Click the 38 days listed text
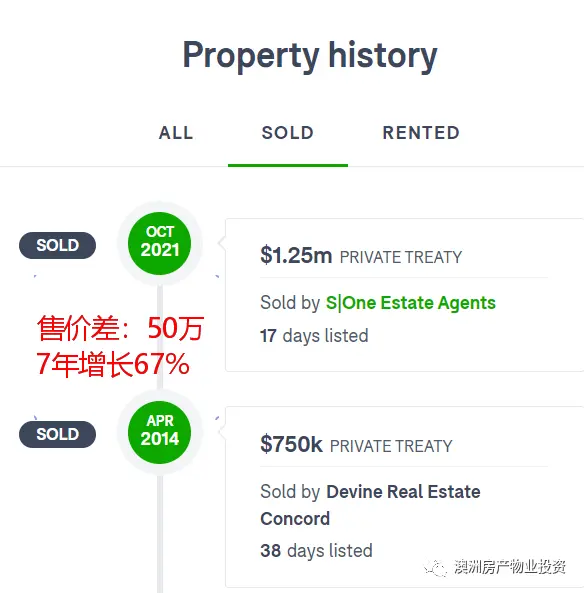This screenshot has height=593, width=584. (316, 551)
